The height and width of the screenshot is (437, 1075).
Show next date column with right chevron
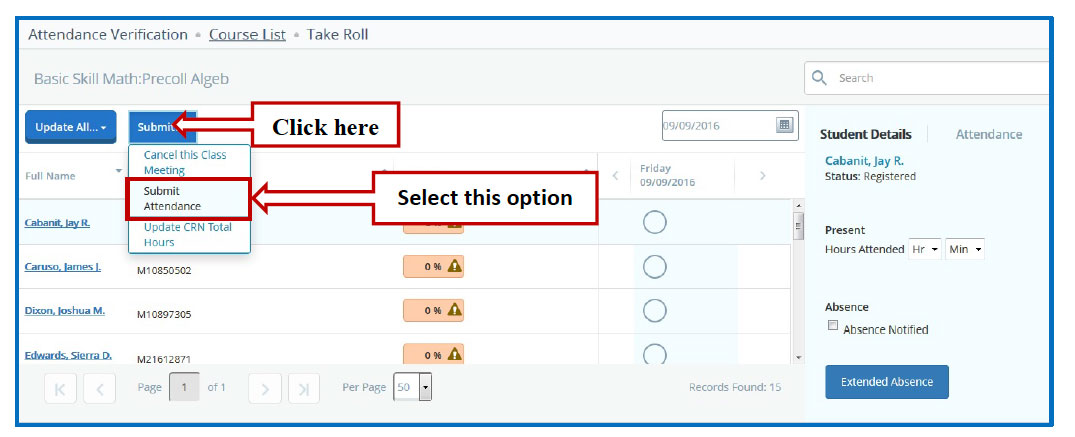pos(762,176)
